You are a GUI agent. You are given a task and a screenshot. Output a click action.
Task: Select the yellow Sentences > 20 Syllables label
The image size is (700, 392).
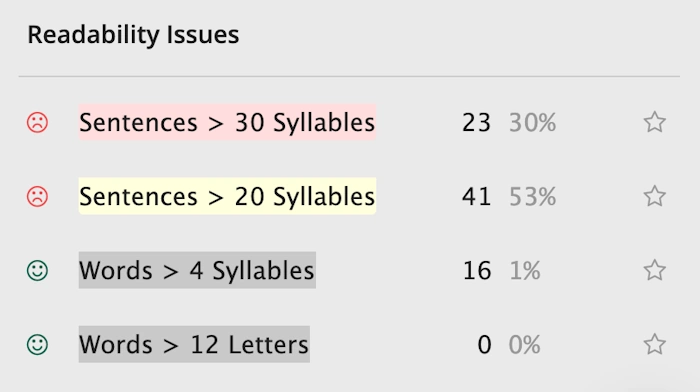[227, 196]
